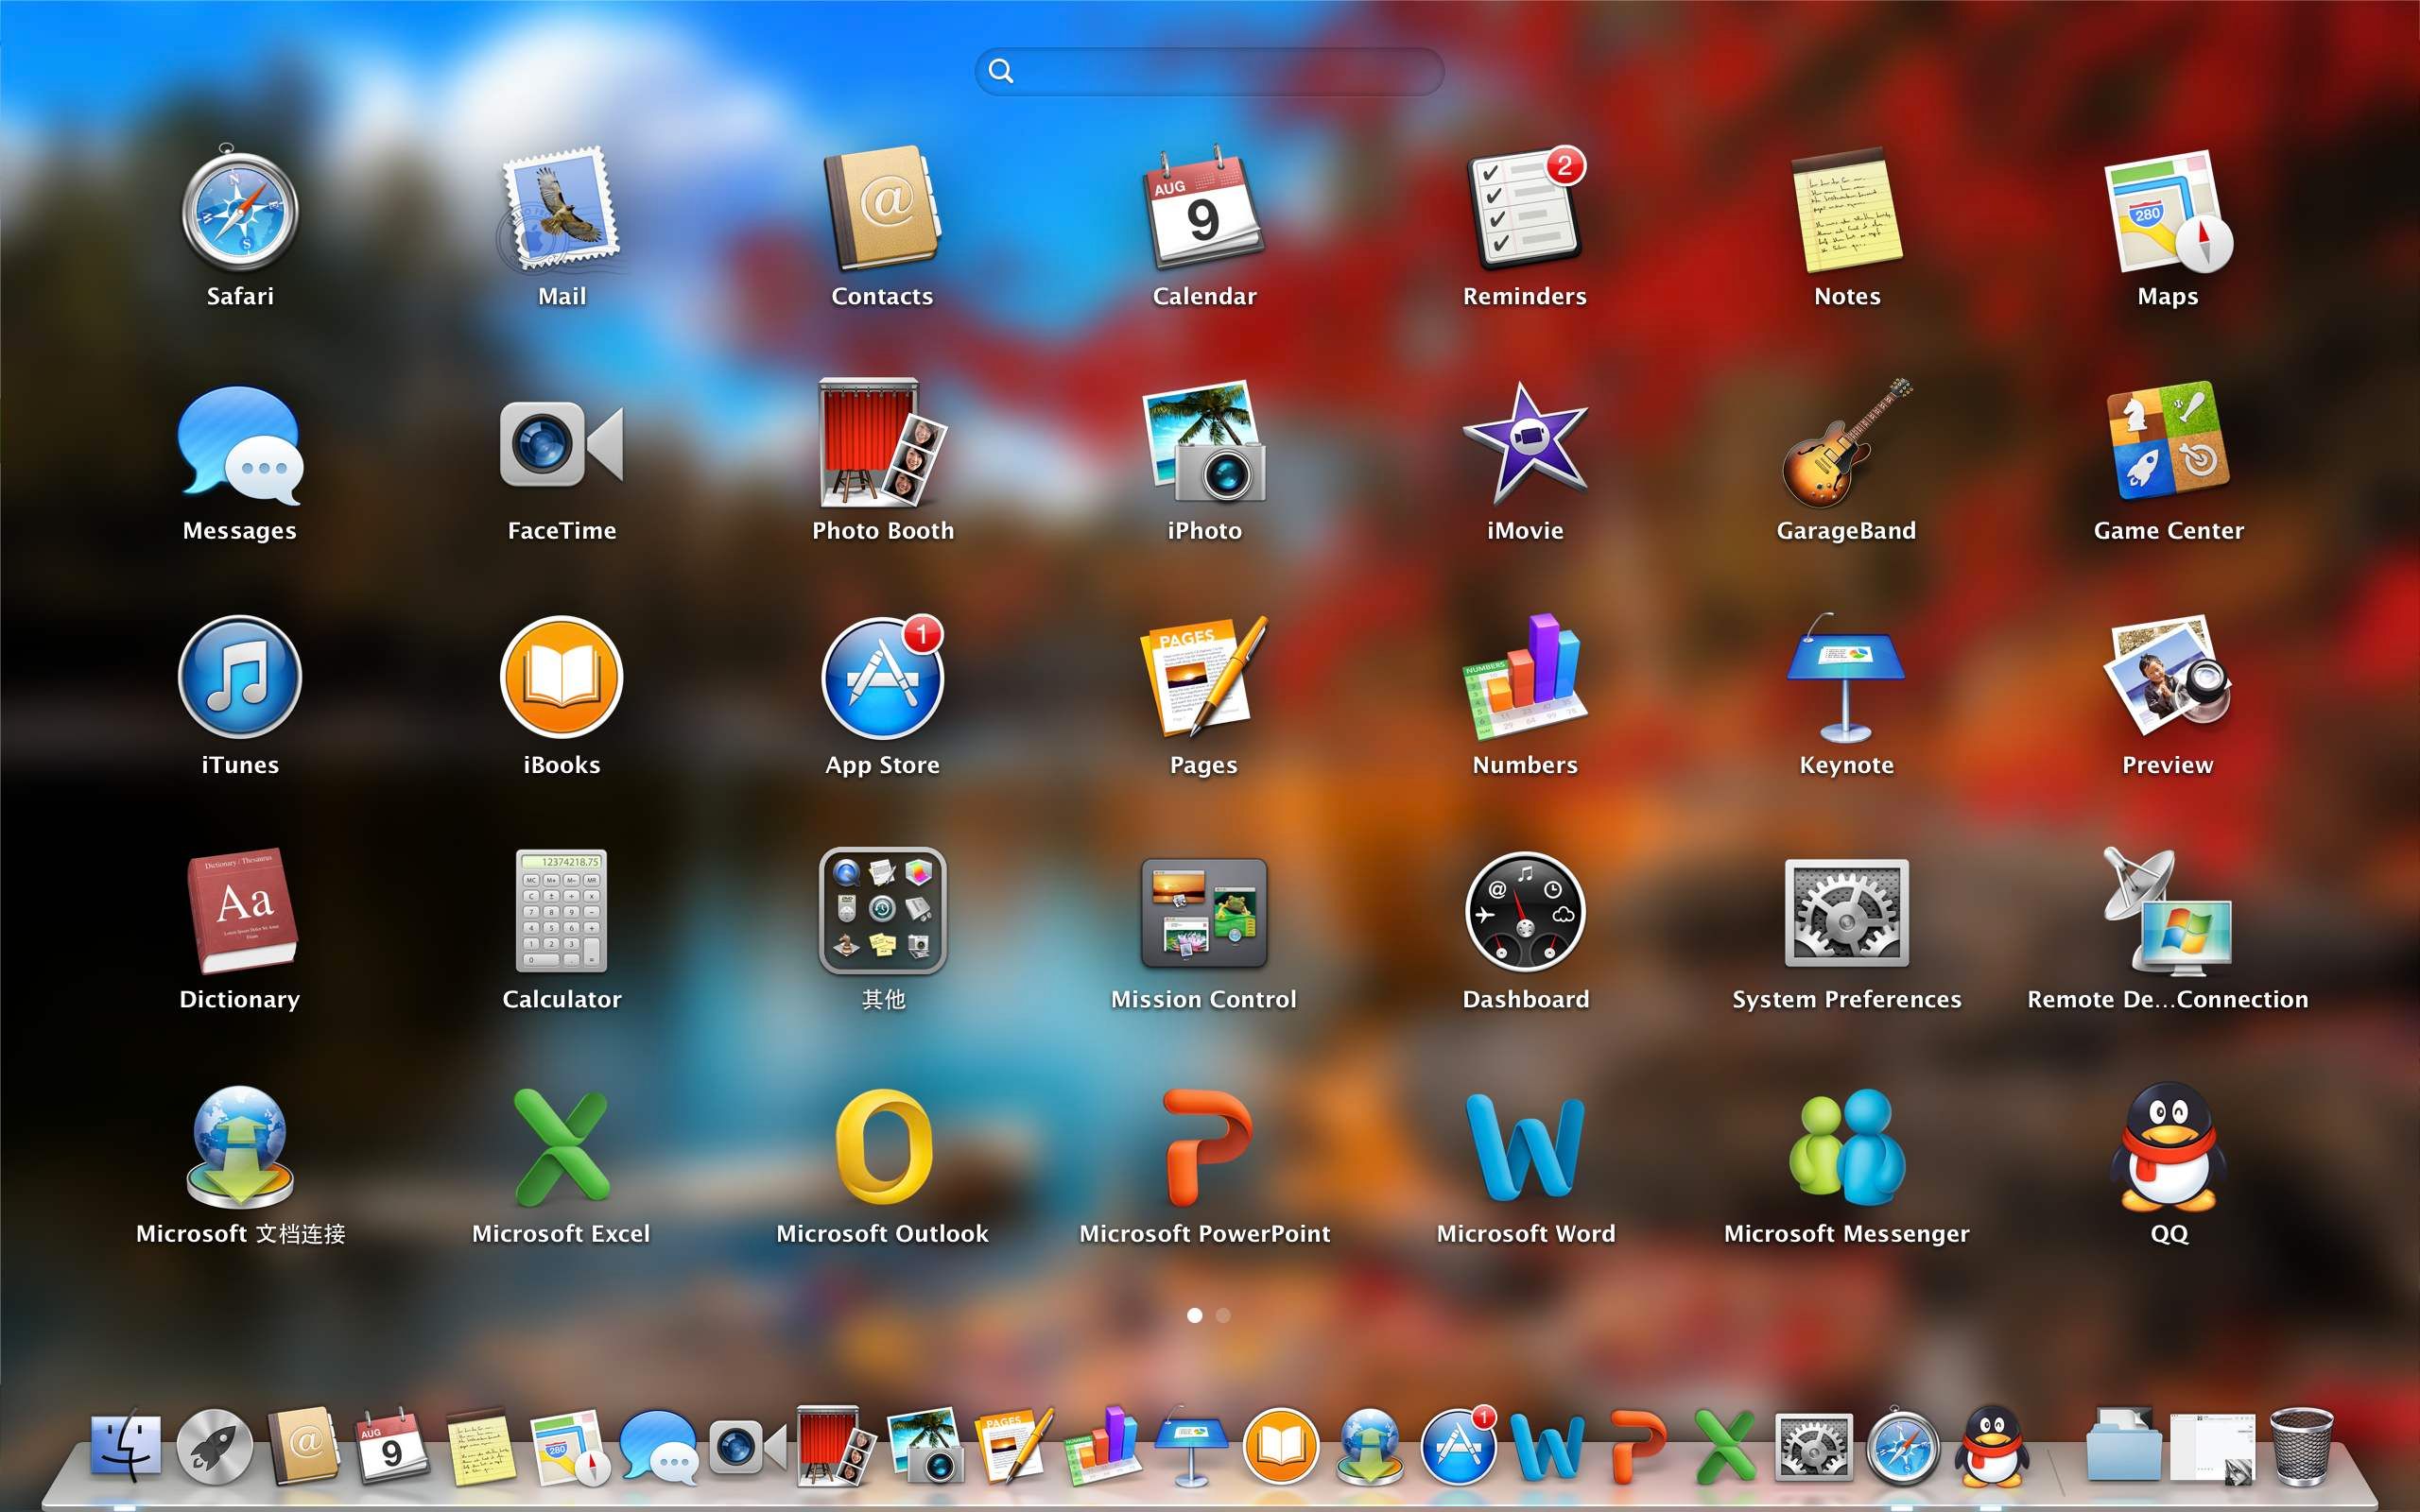
Task: Open the Preview app
Action: click(x=2168, y=677)
